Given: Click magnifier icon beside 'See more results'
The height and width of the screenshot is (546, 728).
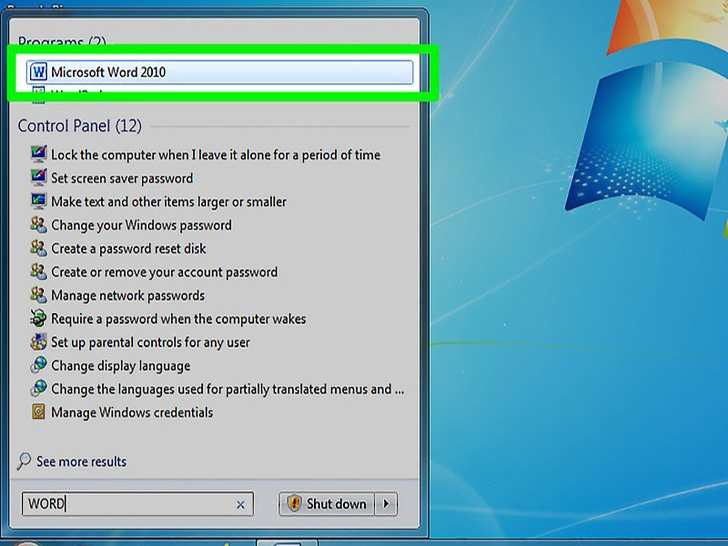Looking at the screenshot, I should coord(24,462).
